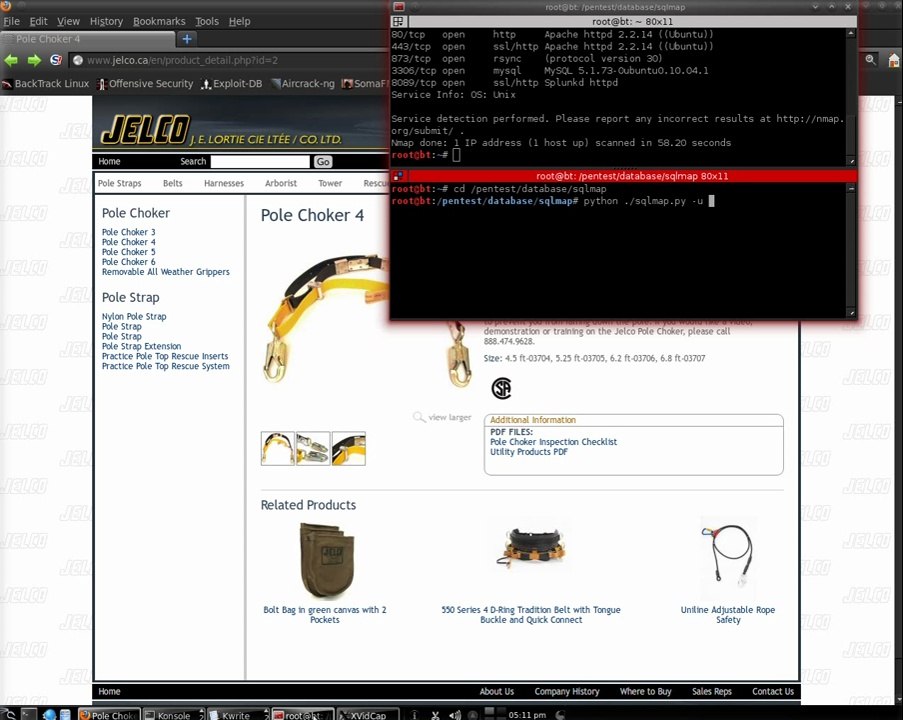The width and height of the screenshot is (903, 720).
Task: Select first pole choker thumbnail
Action: 278,448
